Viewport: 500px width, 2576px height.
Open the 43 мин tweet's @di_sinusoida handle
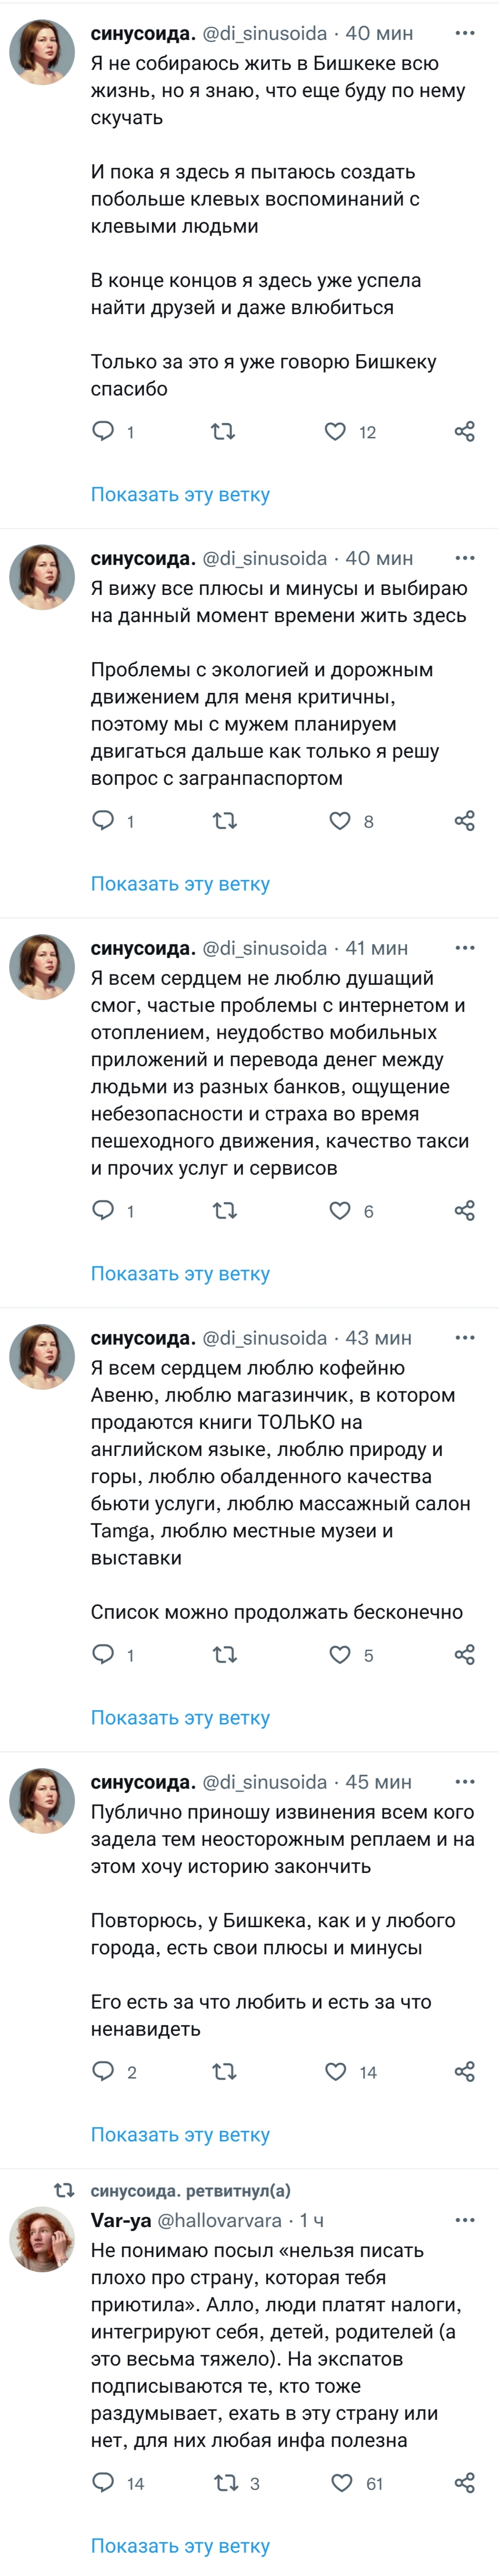tap(264, 1338)
